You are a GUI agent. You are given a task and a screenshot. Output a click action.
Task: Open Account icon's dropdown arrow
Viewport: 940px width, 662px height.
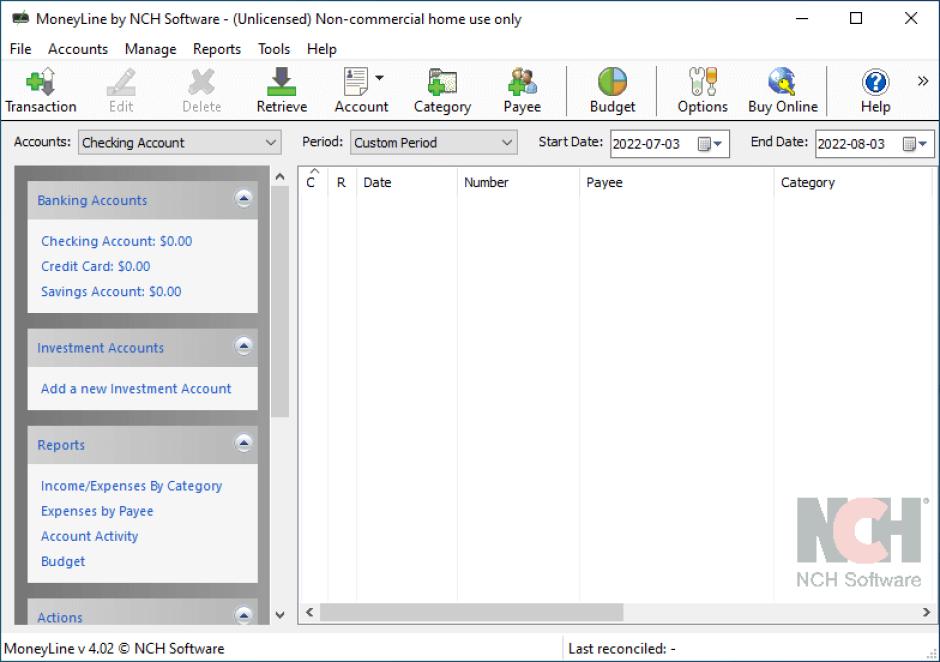[x=379, y=78]
